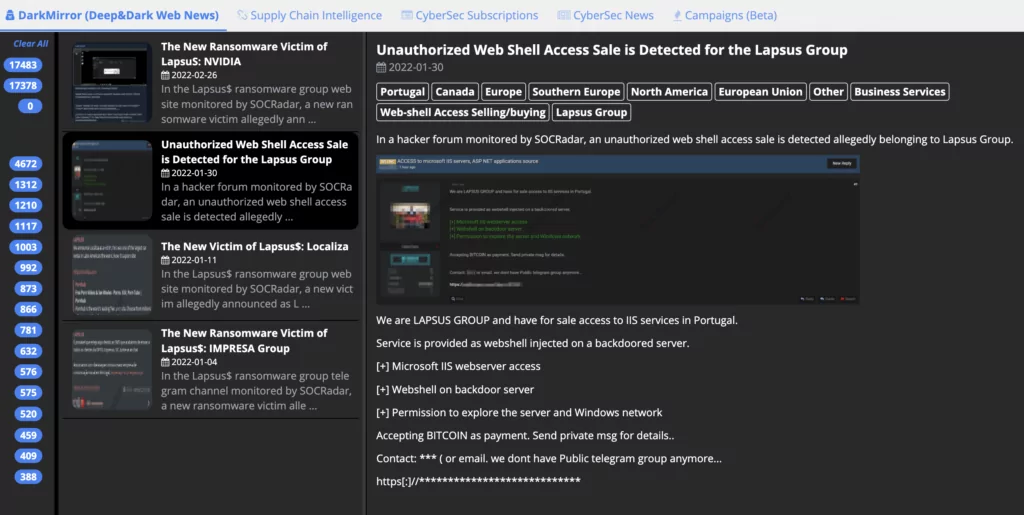Go to CyberSec News tab
This screenshot has height=515, width=1024.
click(x=605, y=15)
